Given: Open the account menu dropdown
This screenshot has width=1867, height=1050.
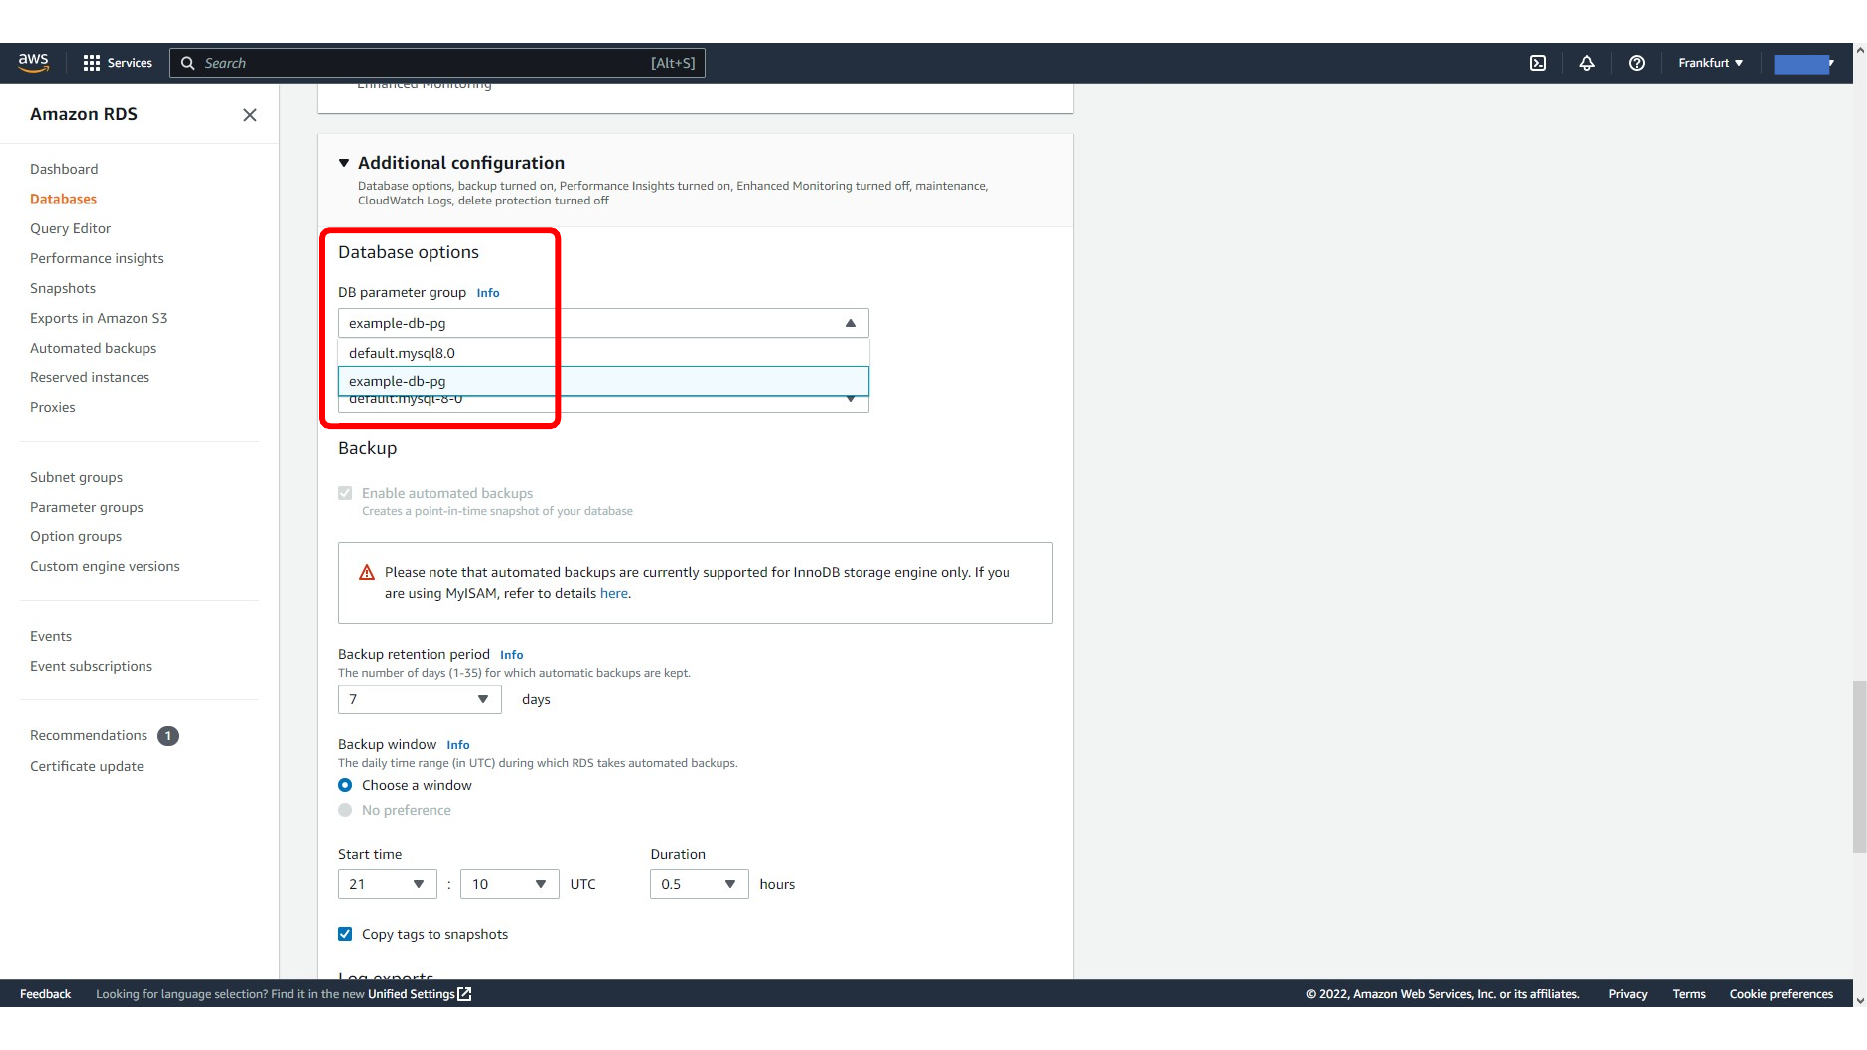Looking at the screenshot, I should pyautogui.click(x=1804, y=64).
